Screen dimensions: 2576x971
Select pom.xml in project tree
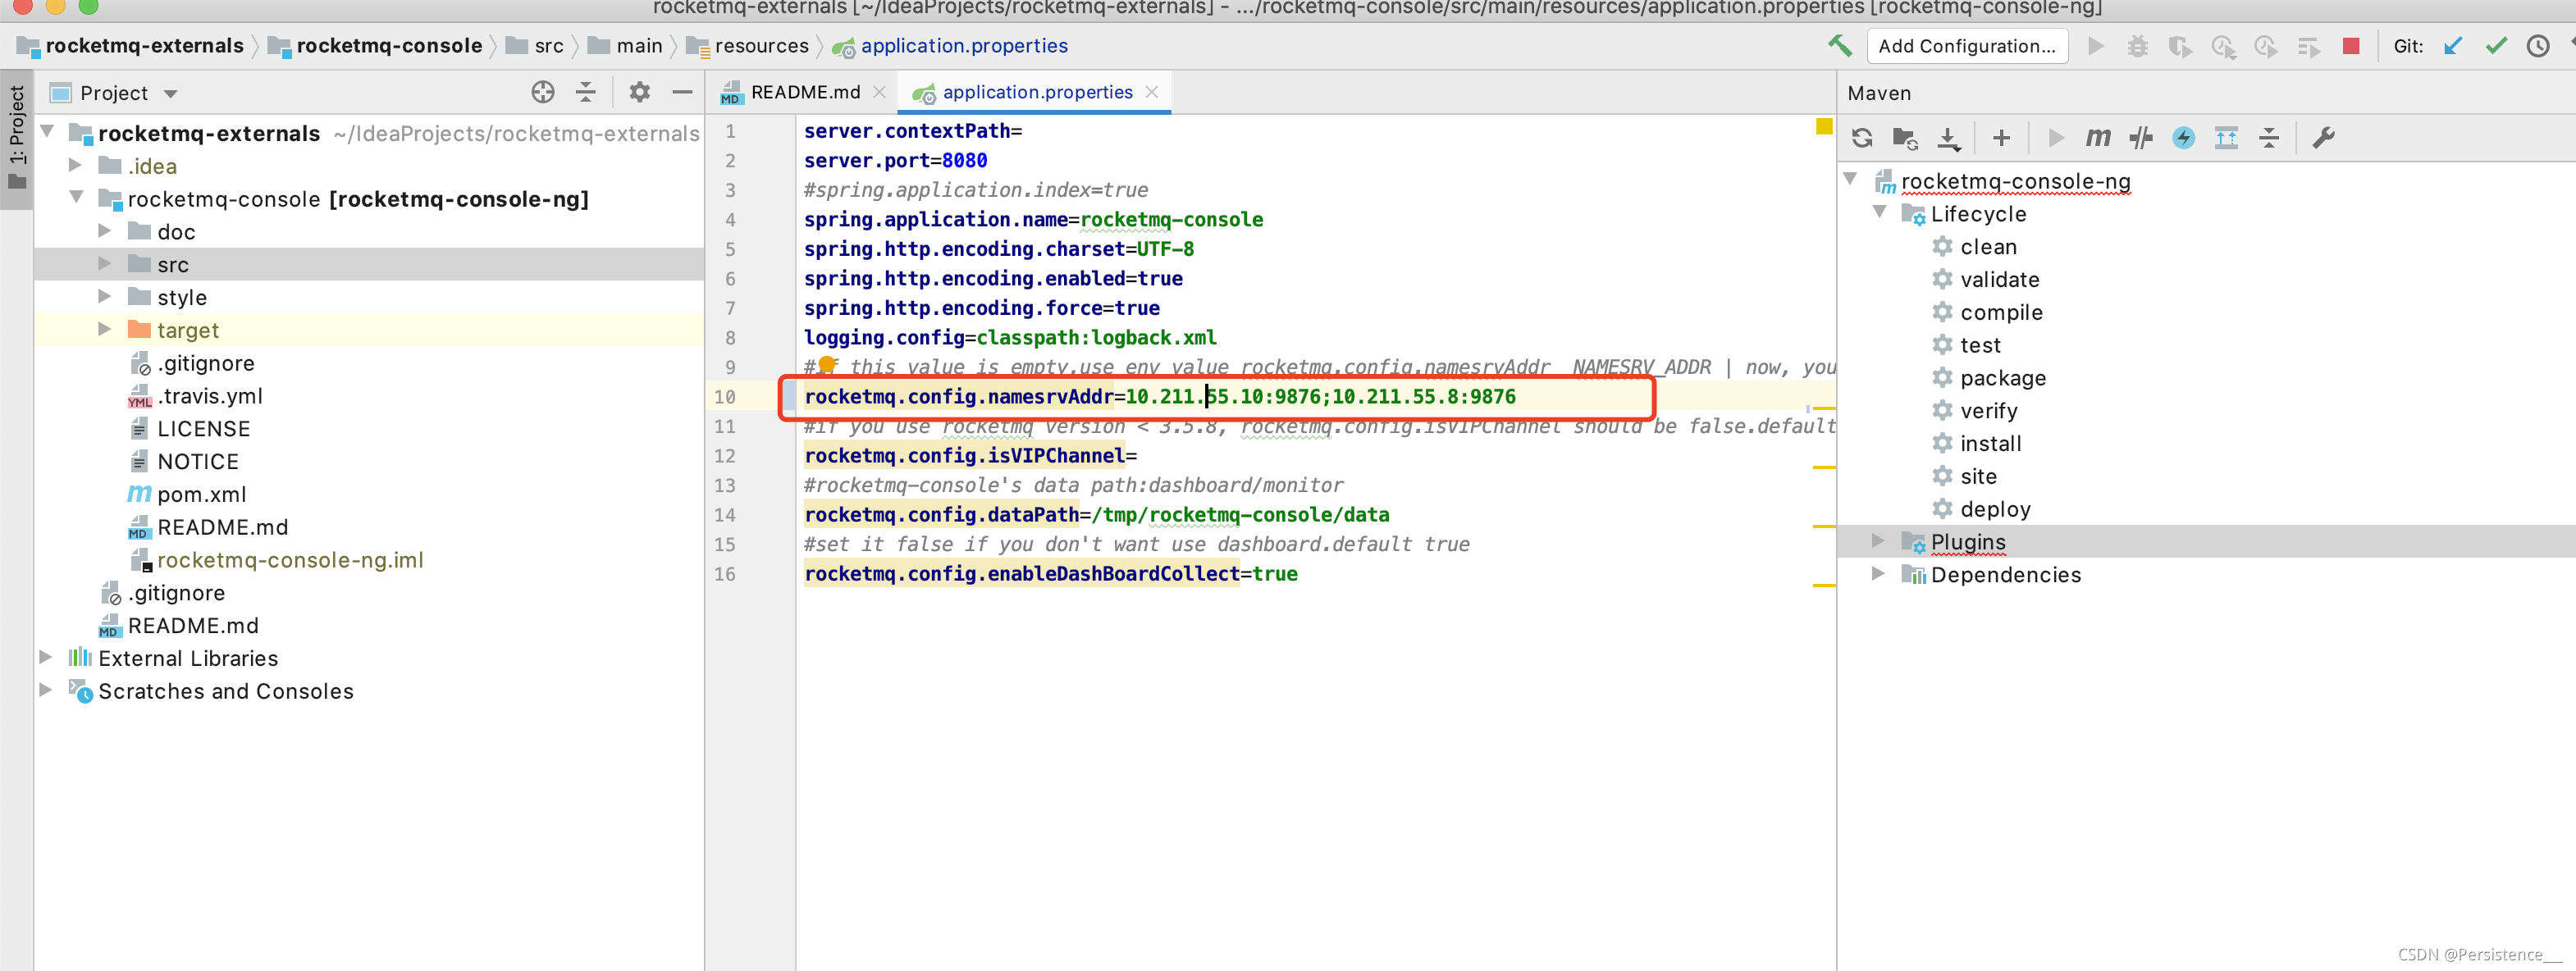201,494
